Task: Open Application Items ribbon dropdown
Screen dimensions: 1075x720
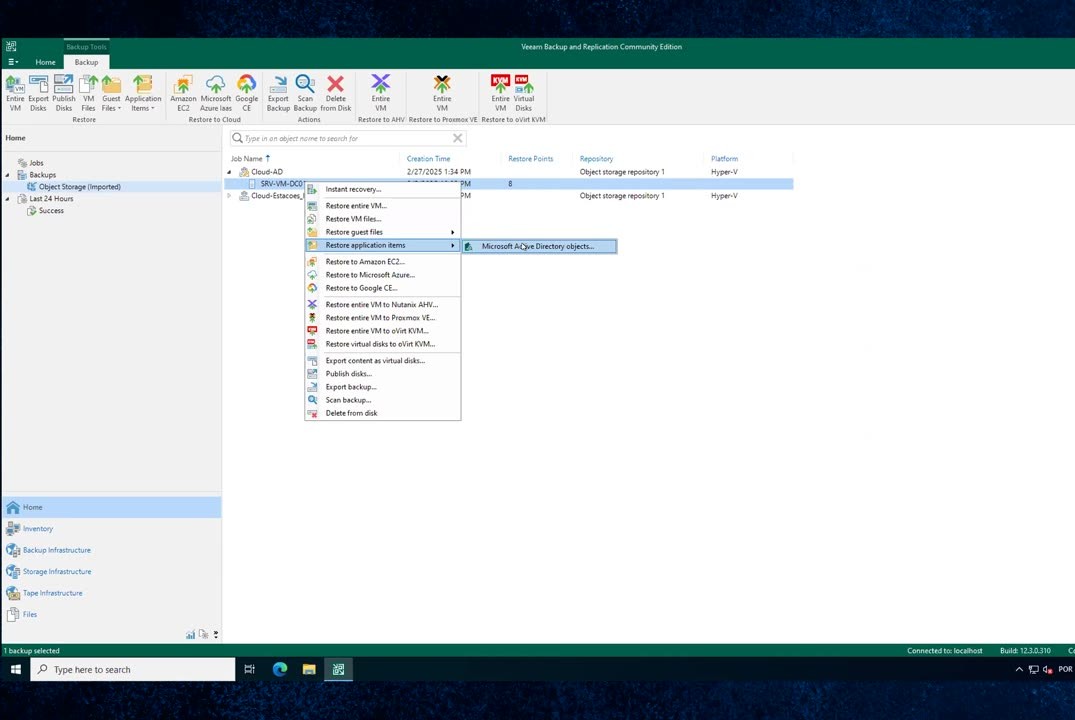Action: [x=143, y=93]
